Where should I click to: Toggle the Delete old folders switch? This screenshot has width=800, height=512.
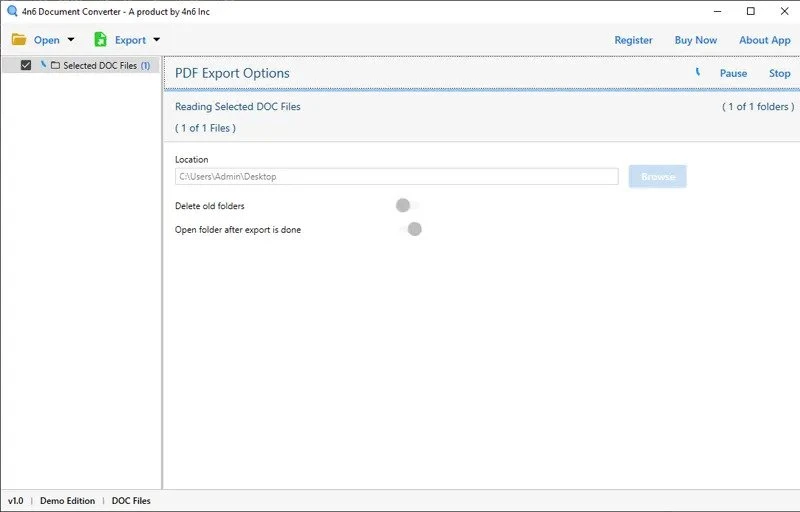coord(406,206)
